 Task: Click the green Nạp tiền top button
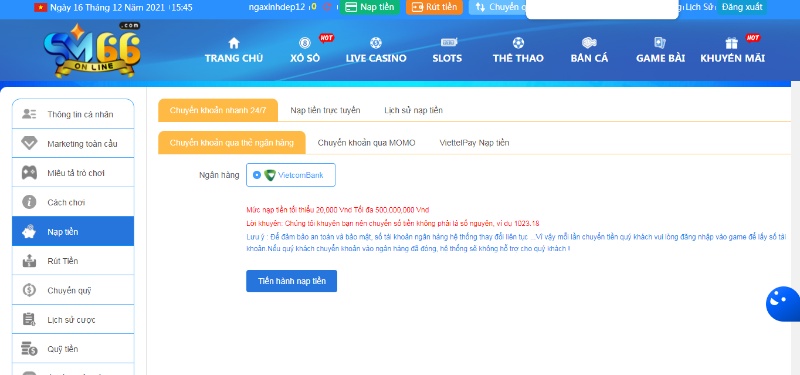(x=370, y=7)
